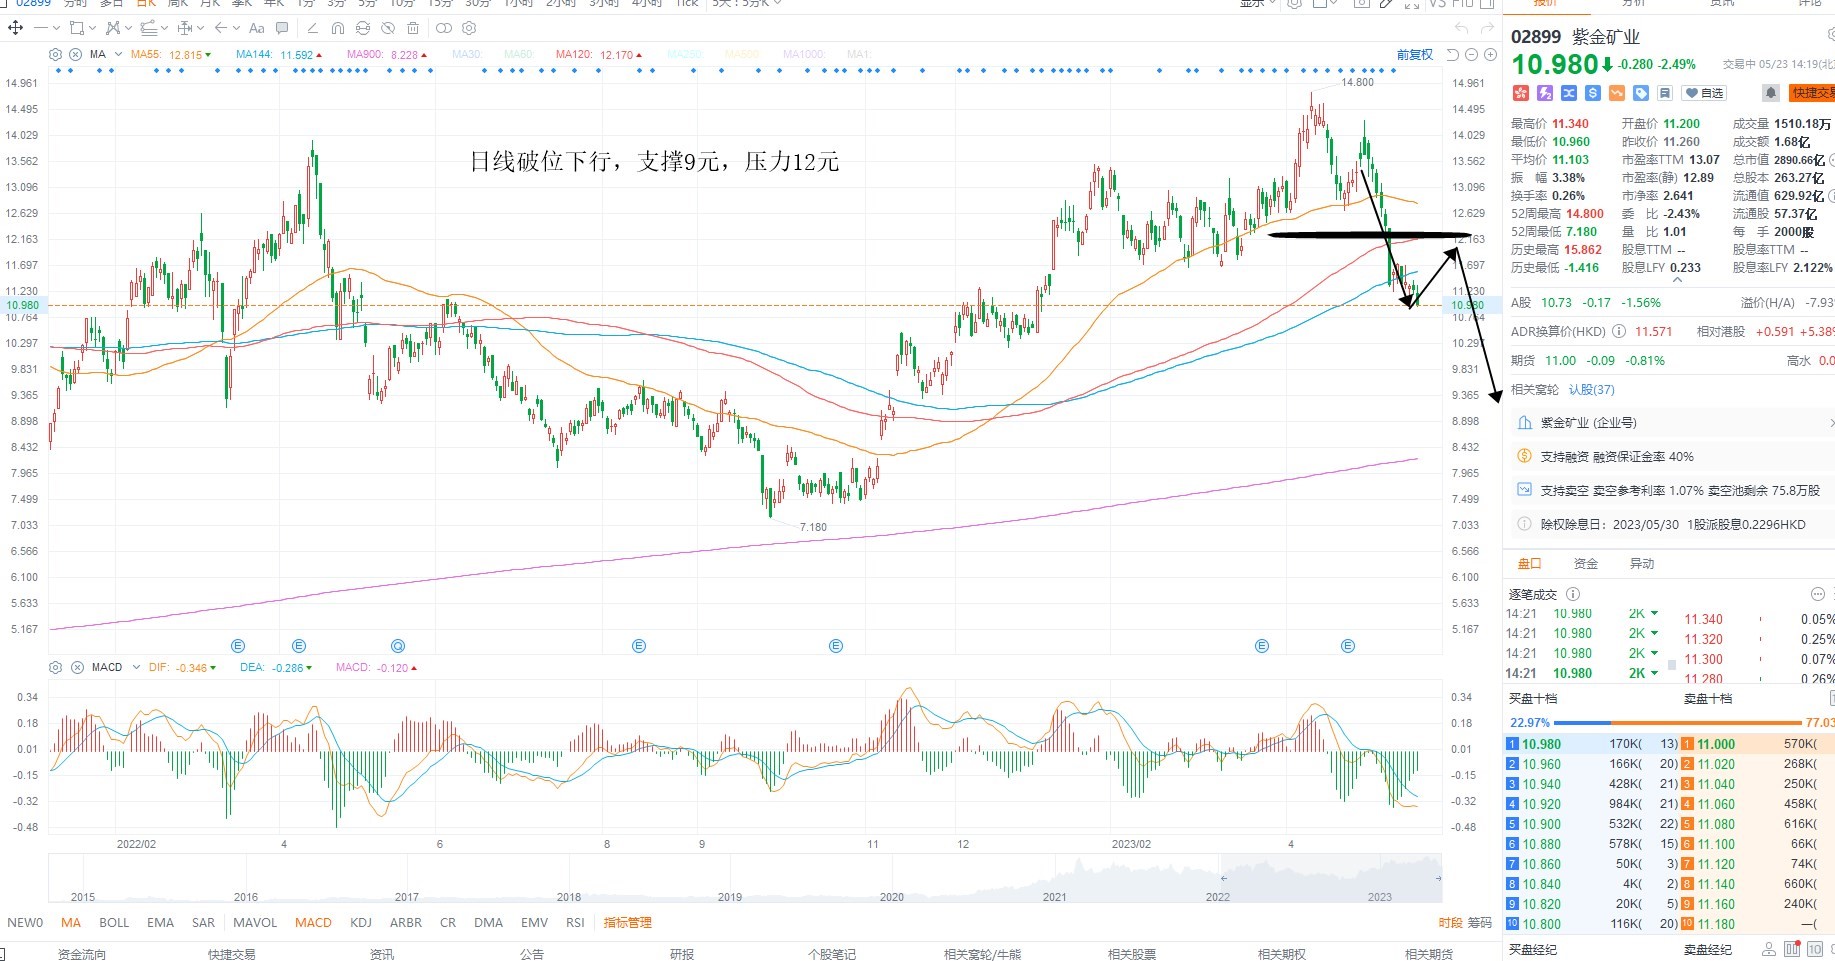Toggle the drawing link toggle icon

pos(443,28)
